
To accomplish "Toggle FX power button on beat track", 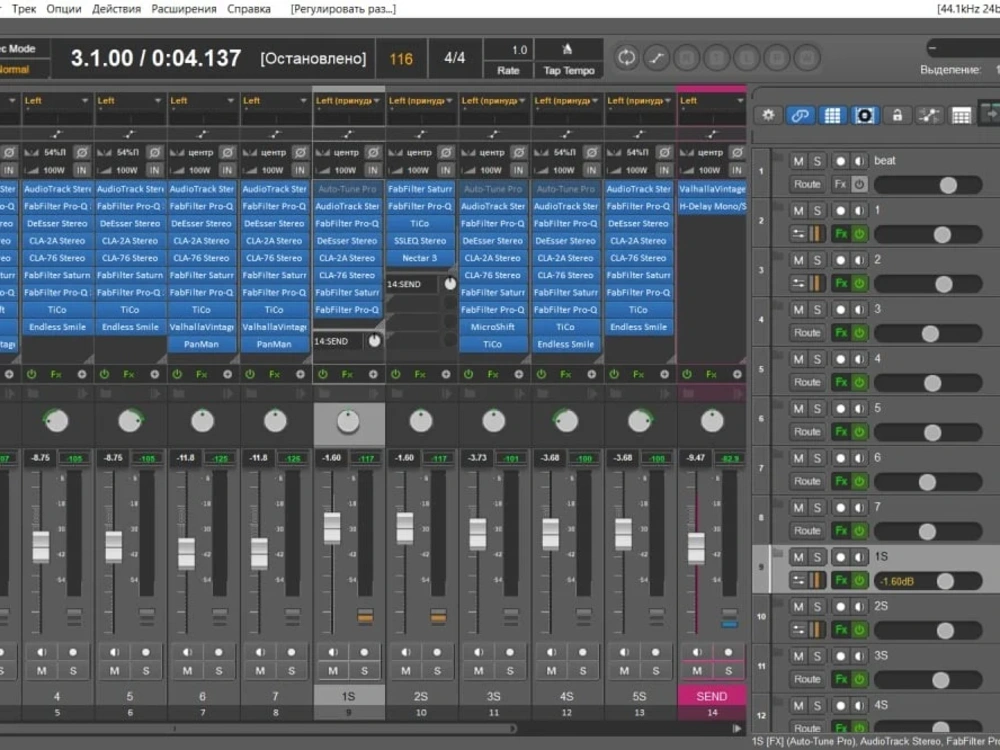I will 859,185.
